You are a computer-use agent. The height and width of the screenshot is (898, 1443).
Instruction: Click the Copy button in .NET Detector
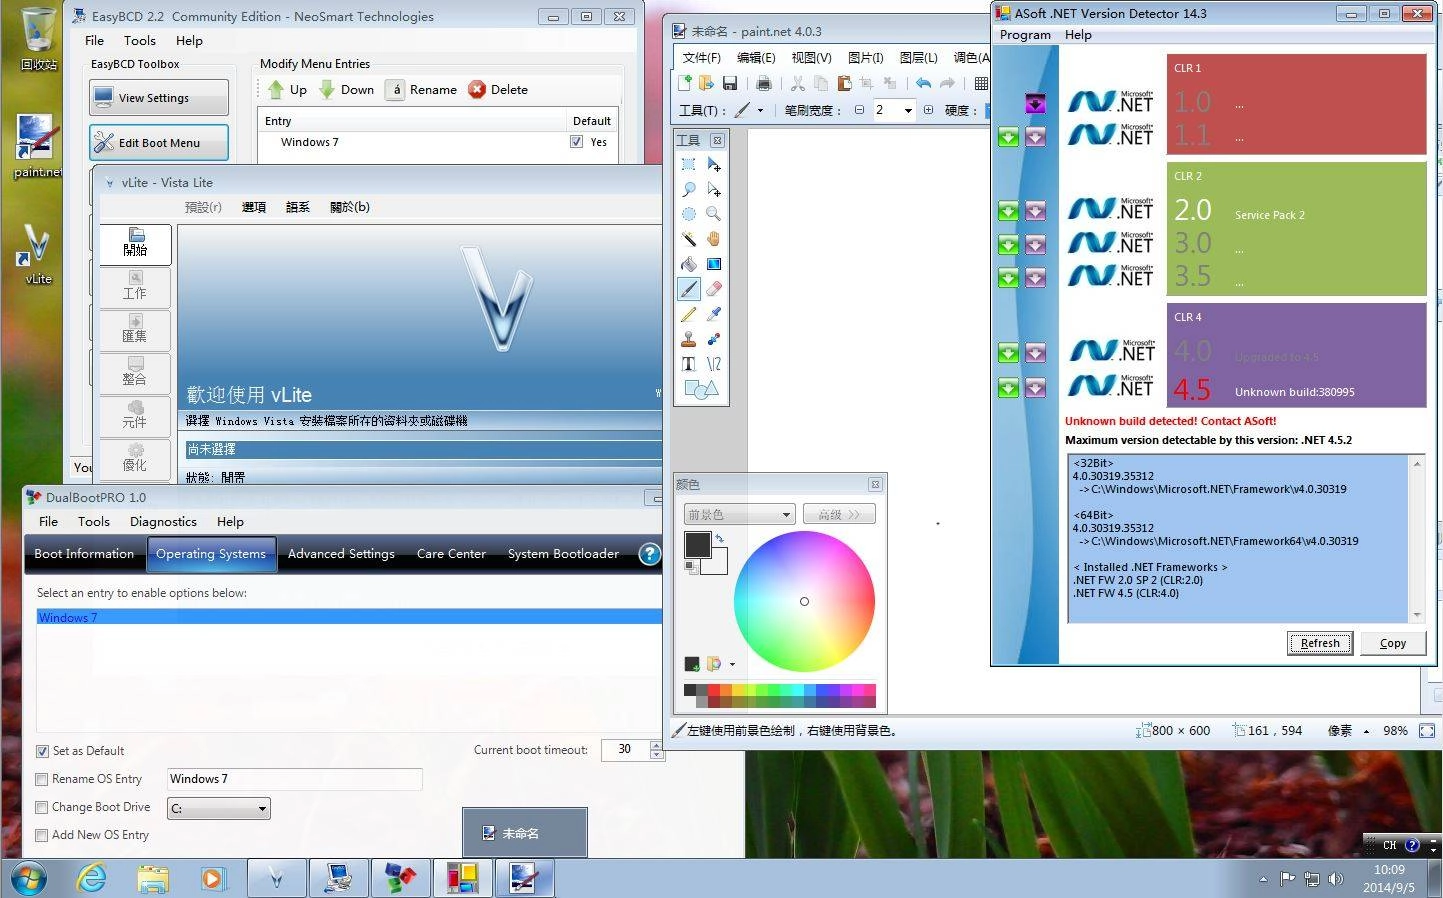[1393, 643]
